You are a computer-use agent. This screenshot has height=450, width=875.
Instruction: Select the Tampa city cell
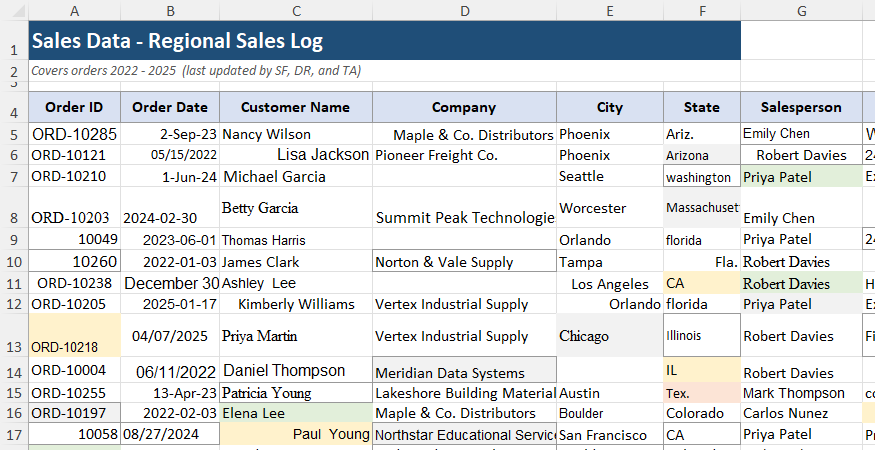point(610,261)
